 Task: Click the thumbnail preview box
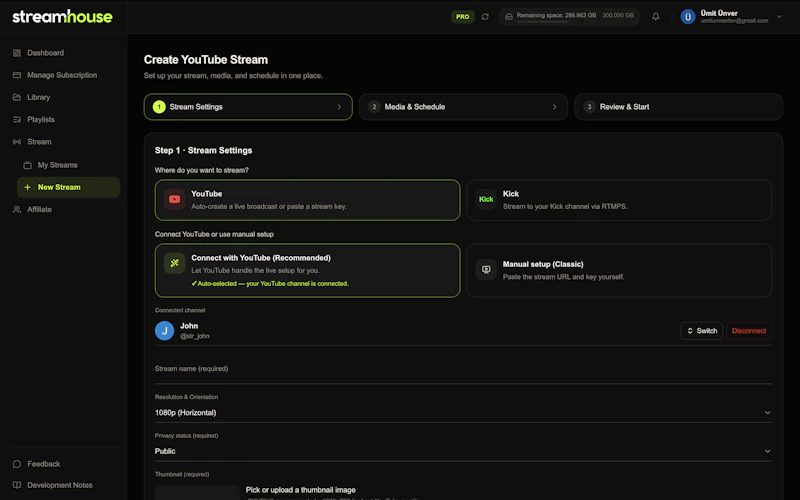(x=197, y=492)
